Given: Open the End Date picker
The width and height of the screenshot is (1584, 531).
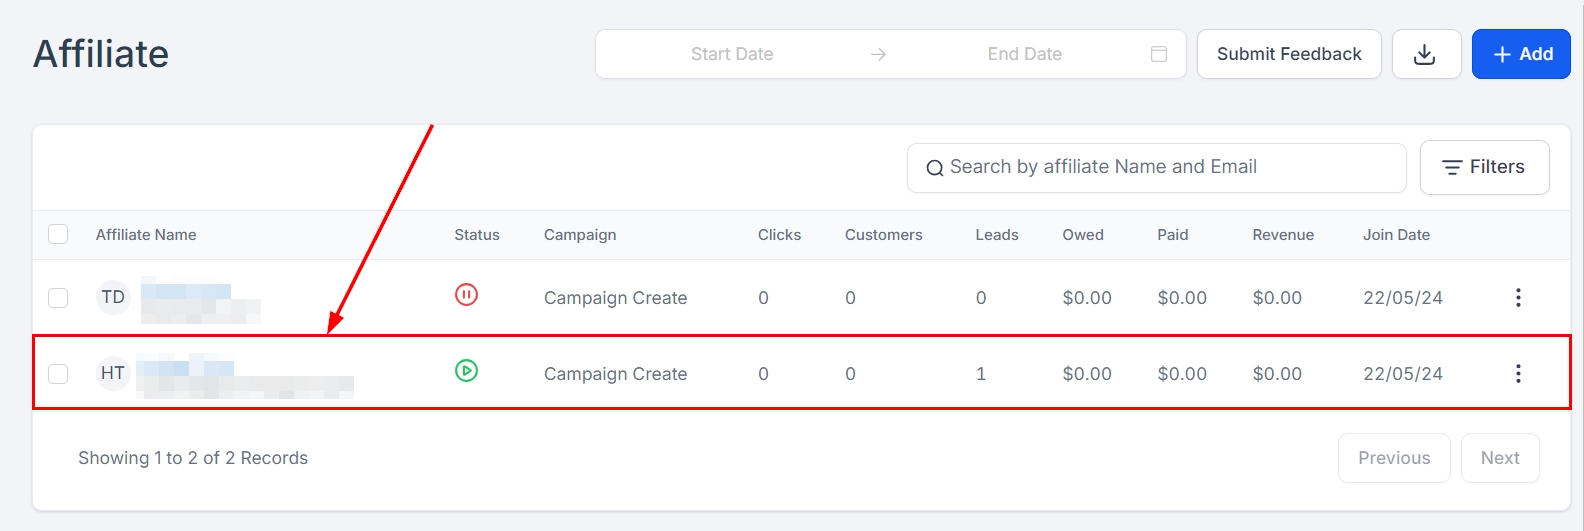Looking at the screenshot, I should (x=1024, y=54).
